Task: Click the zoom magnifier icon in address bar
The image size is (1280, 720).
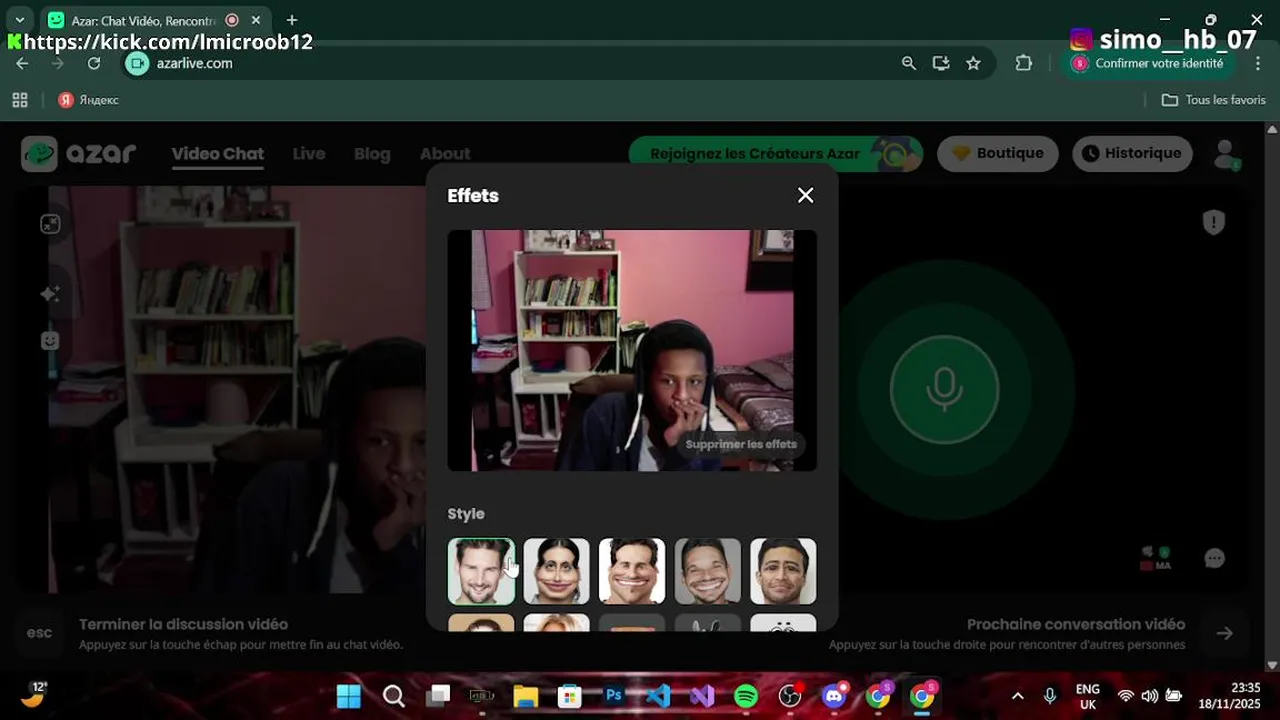Action: pyautogui.click(x=908, y=63)
